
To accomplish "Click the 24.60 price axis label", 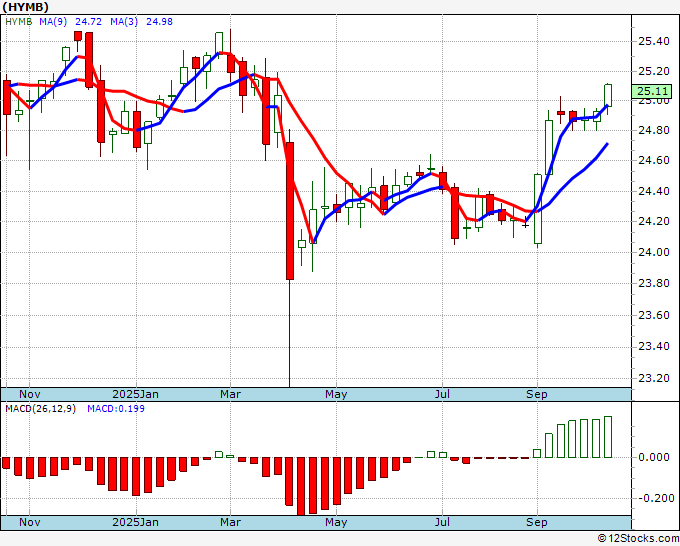I will [654, 160].
